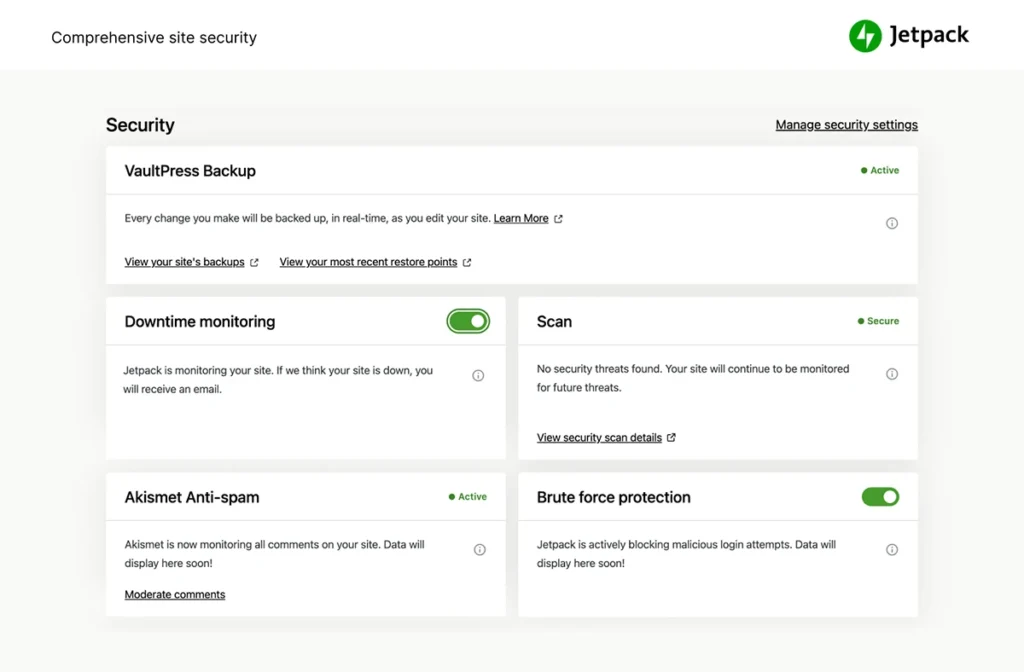Viewport: 1024px width, 672px height.
Task: Click the Akismet Anti-spam Active status
Action: (468, 497)
